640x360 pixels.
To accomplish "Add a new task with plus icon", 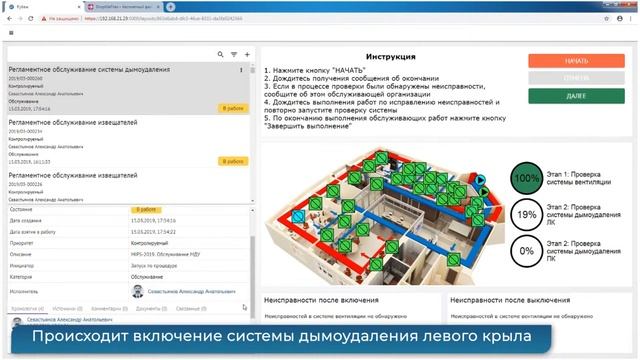I will click(x=247, y=54).
